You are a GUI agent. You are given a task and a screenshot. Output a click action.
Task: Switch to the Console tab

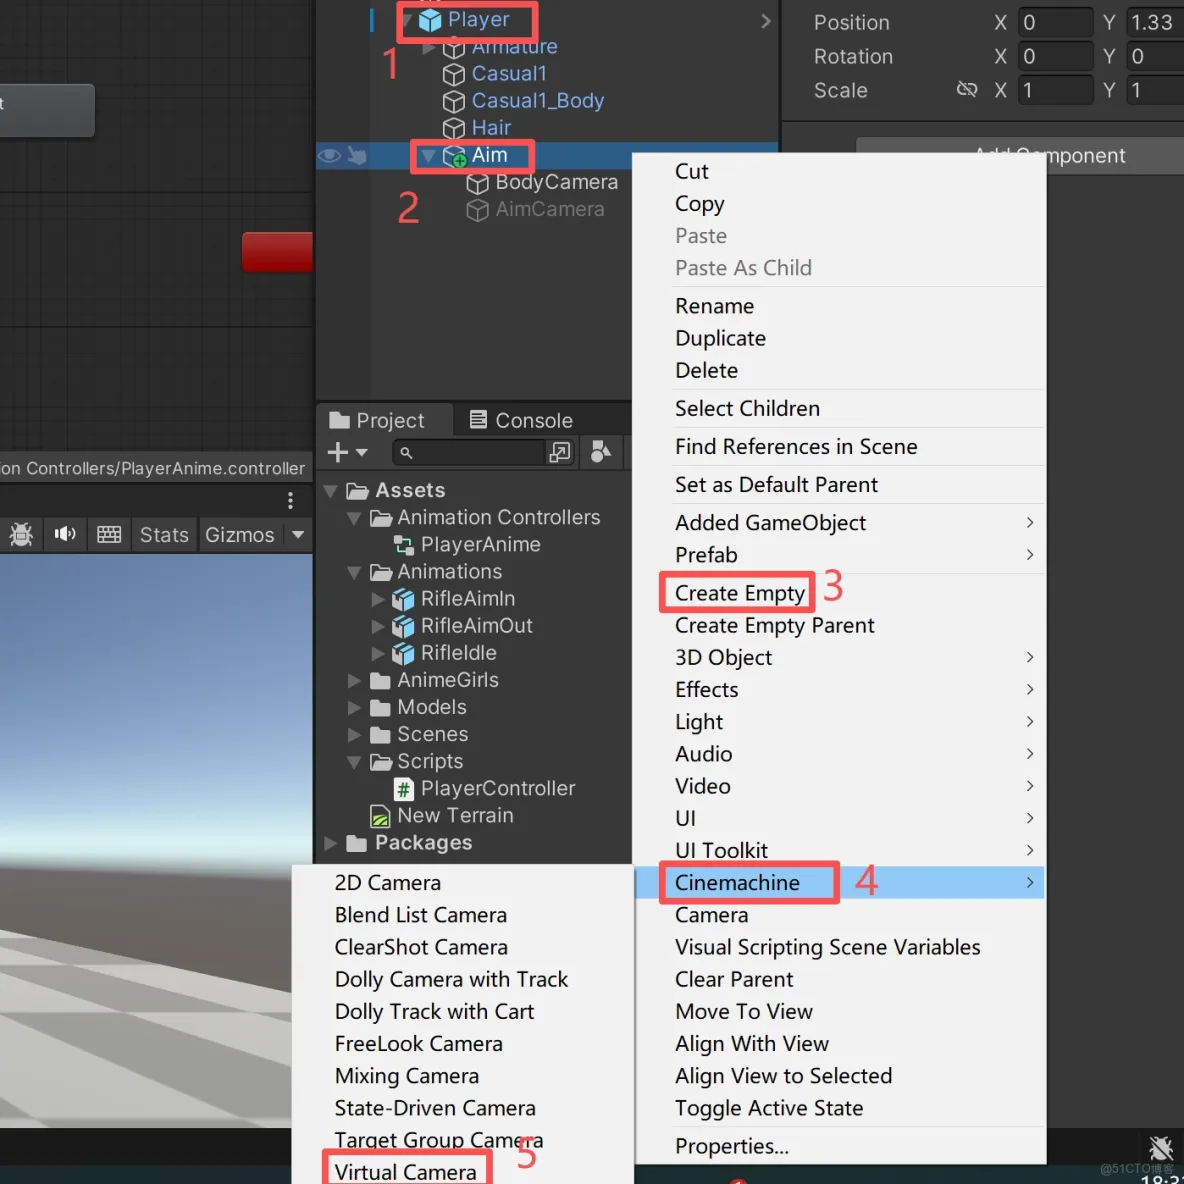click(x=520, y=419)
